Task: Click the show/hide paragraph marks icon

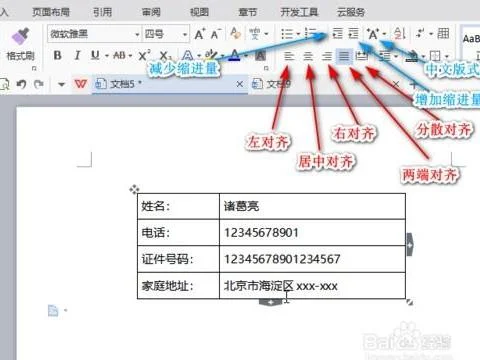Action: [421, 33]
